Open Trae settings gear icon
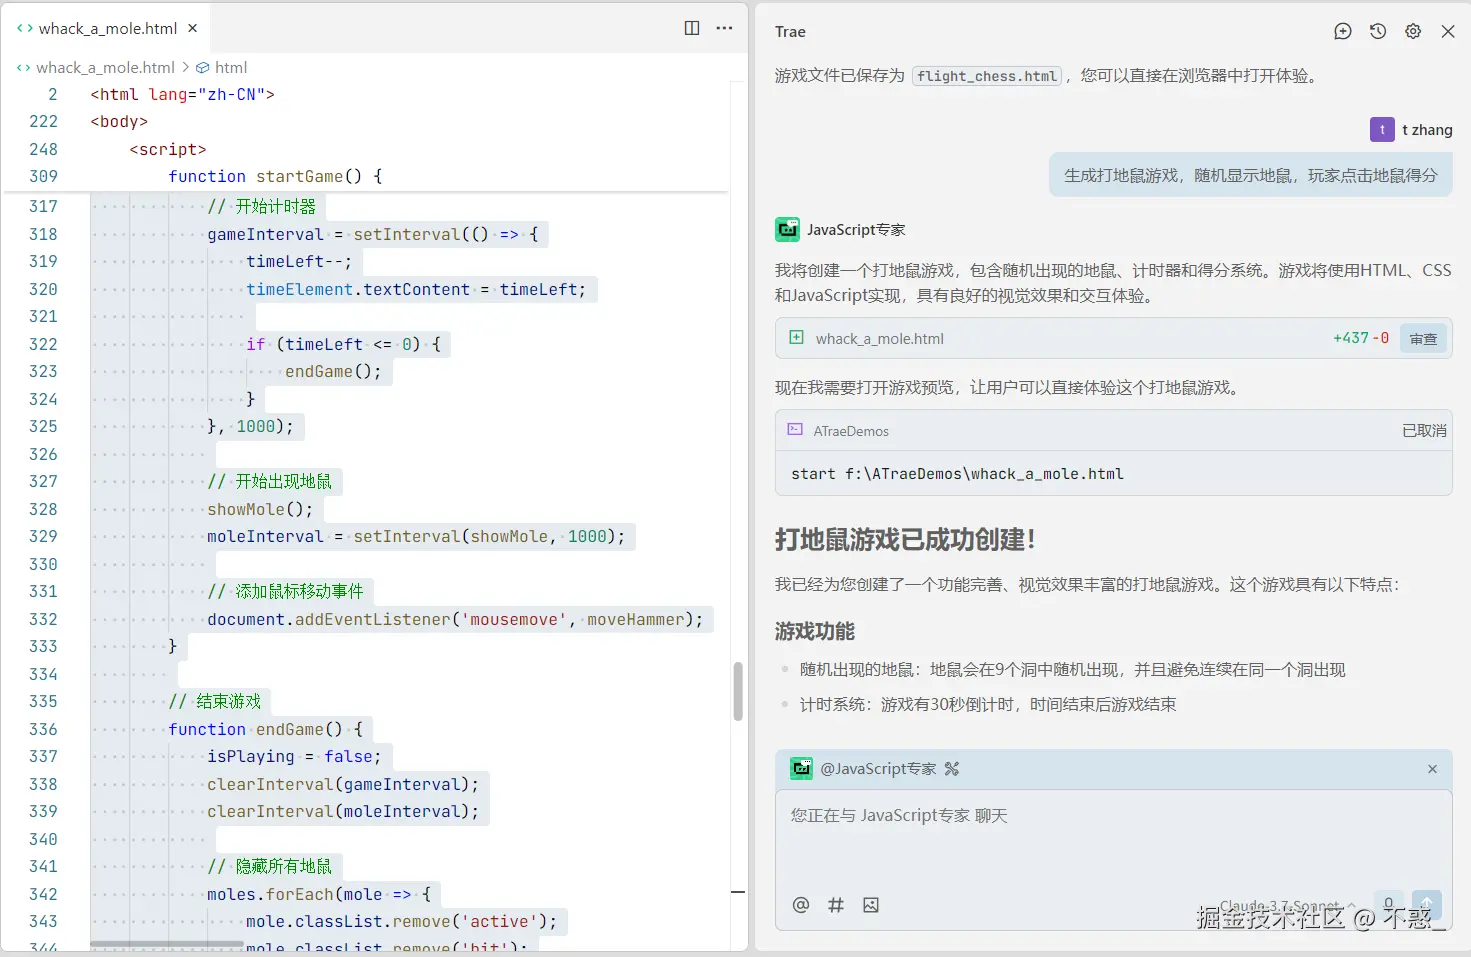Image resolution: width=1471 pixels, height=957 pixels. click(x=1413, y=31)
